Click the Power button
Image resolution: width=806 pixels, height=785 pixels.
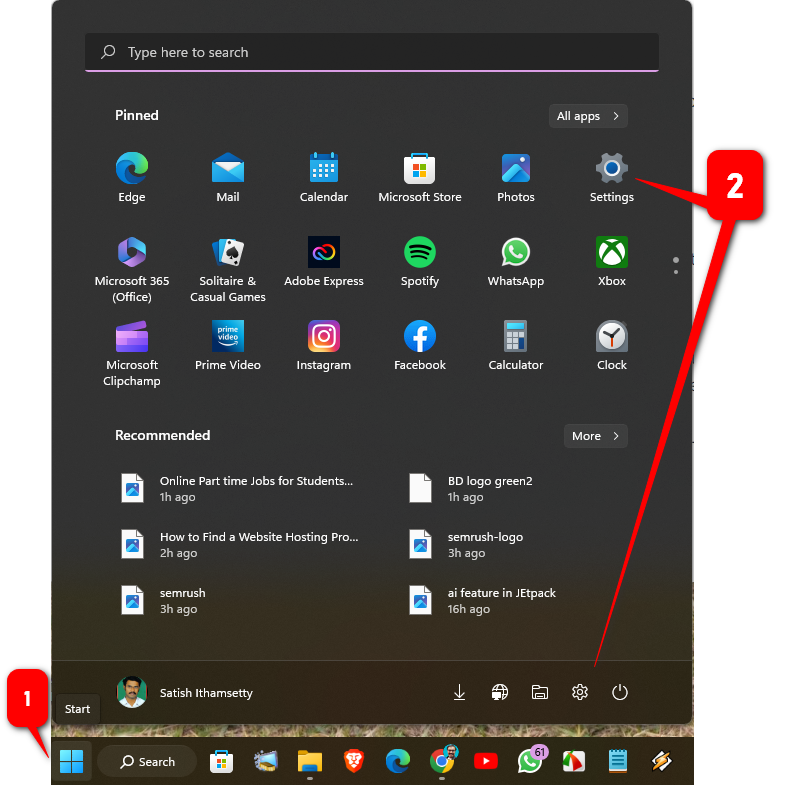pyautogui.click(x=620, y=692)
